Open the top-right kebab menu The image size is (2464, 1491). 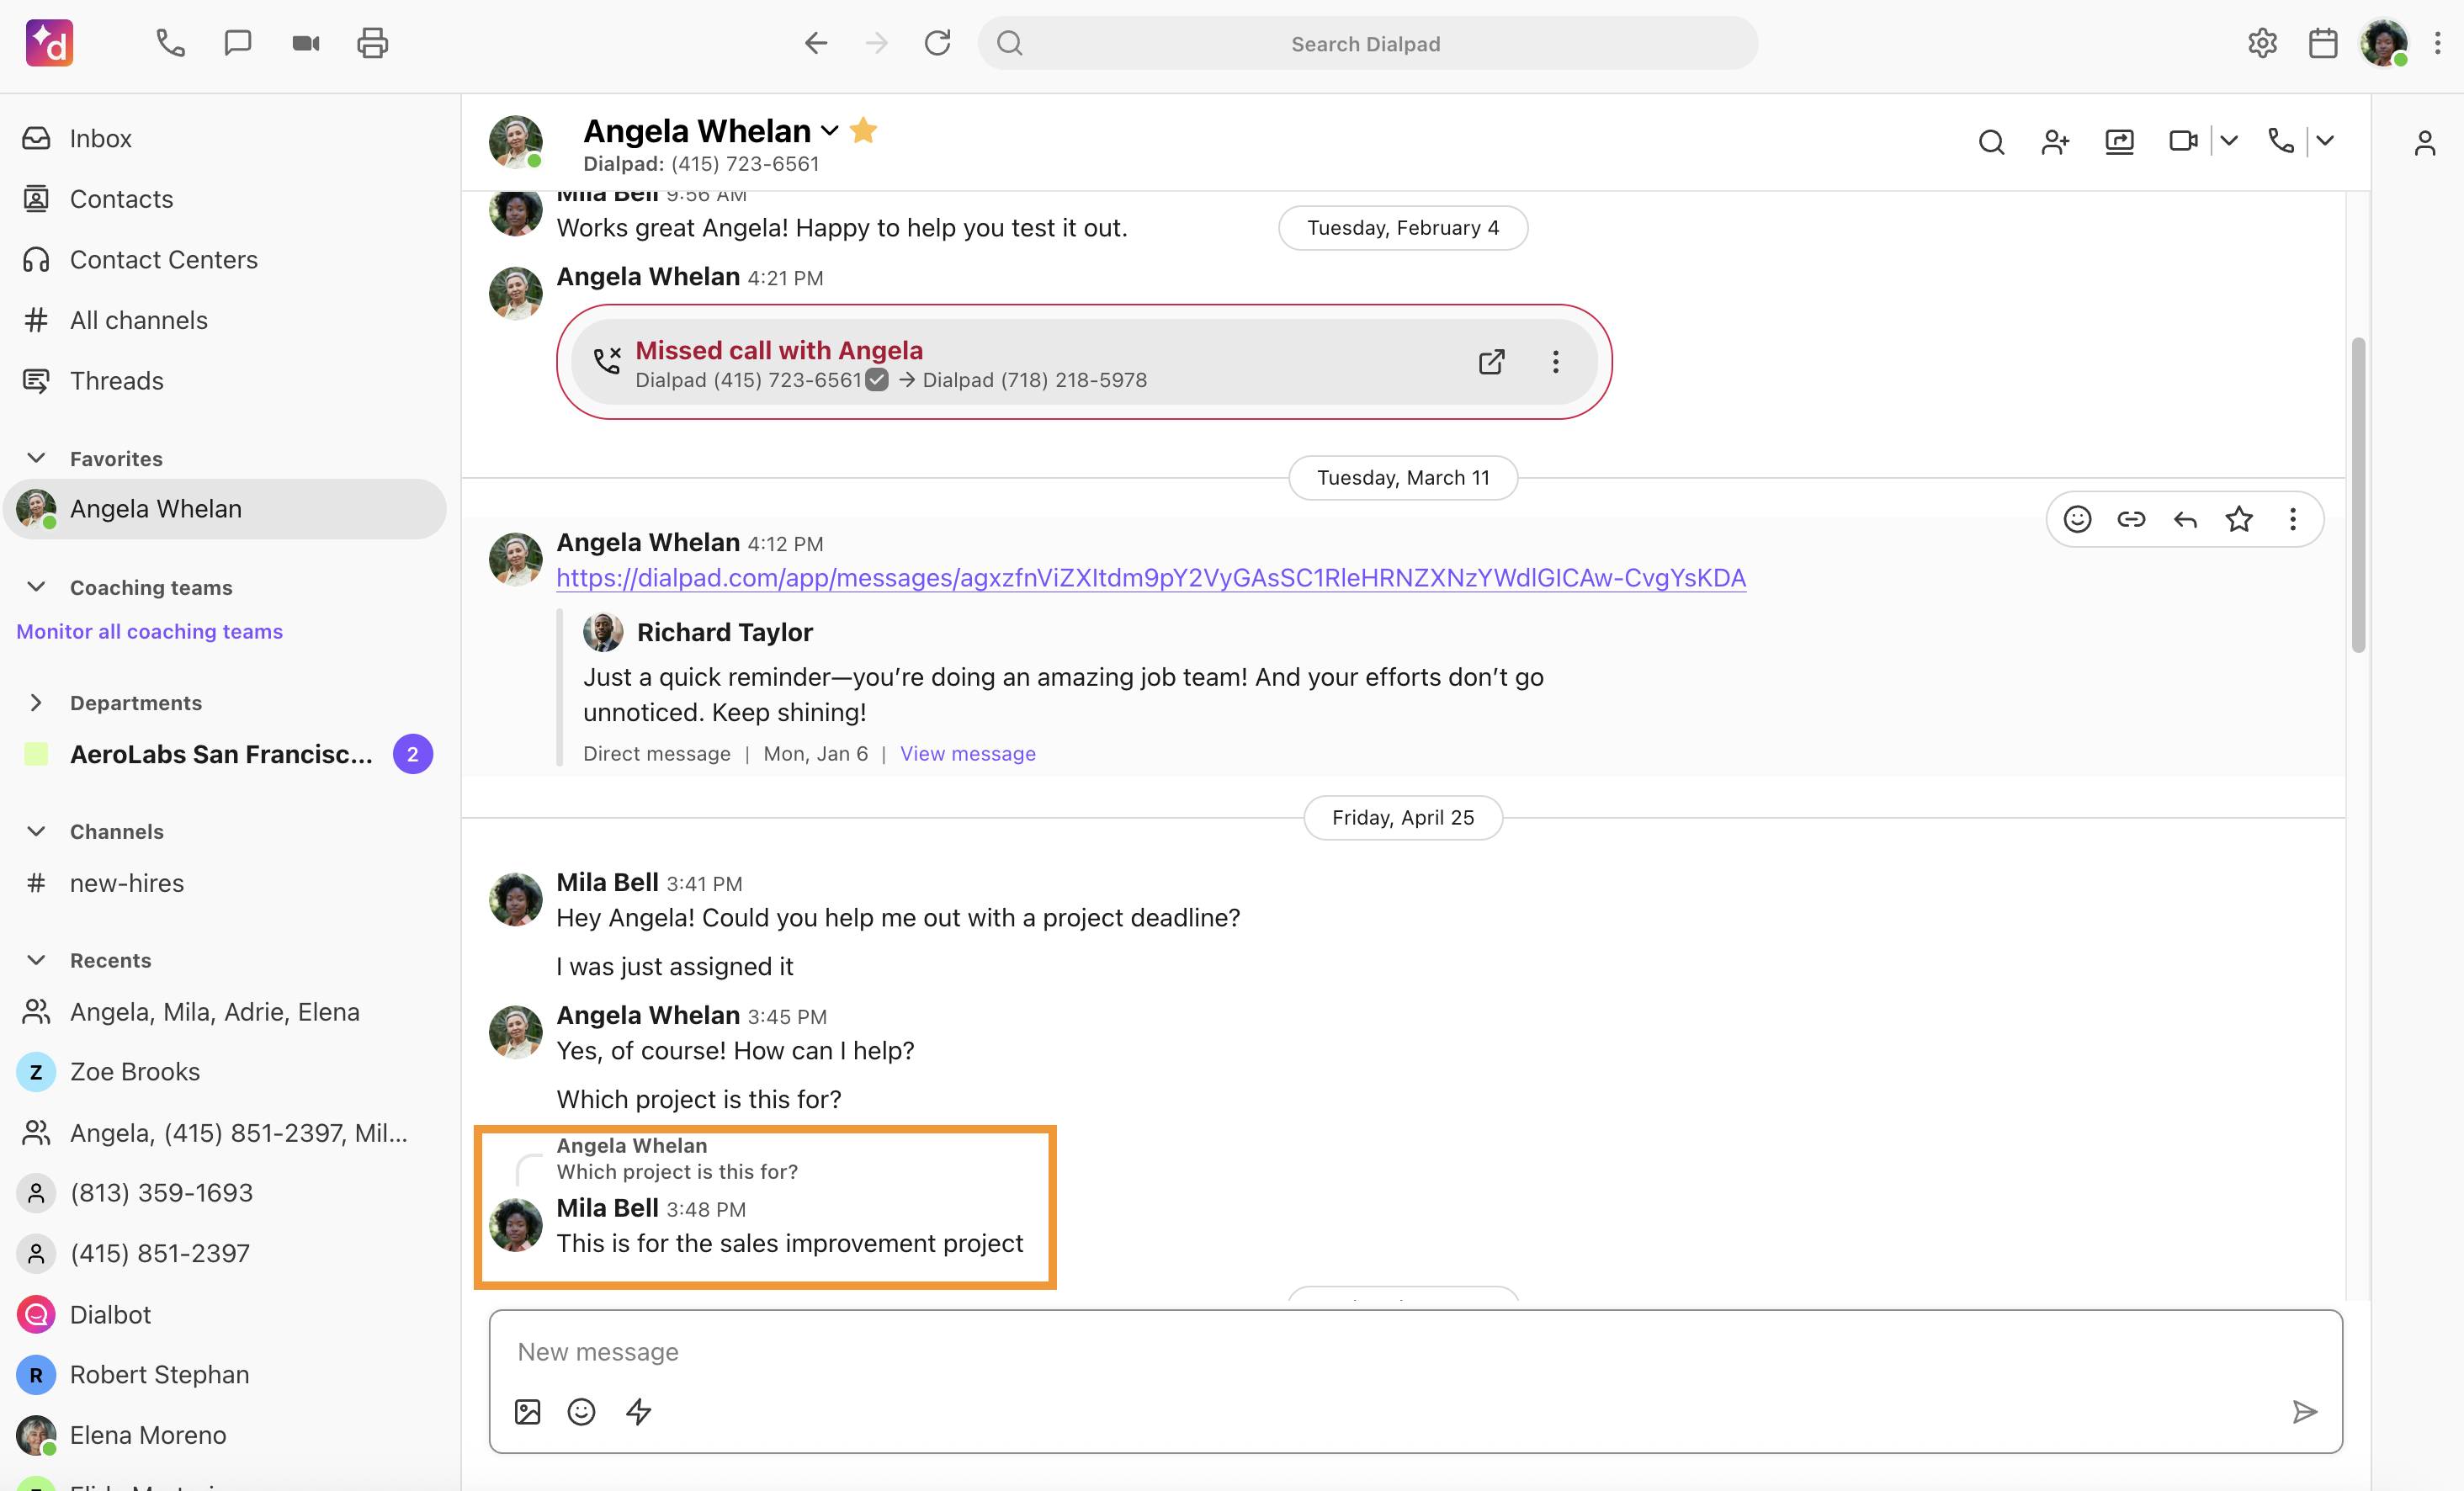coord(2438,43)
